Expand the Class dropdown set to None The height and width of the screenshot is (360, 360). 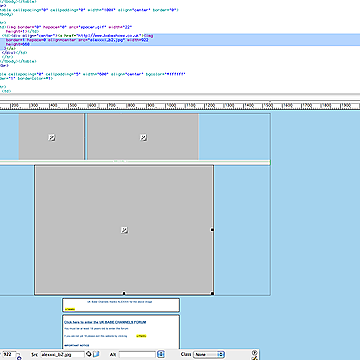pyautogui.click(x=209, y=354)
